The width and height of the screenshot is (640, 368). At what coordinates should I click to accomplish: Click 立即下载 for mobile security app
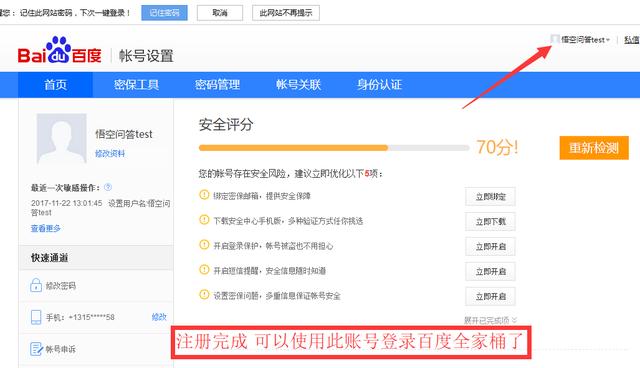tap(490, 222)
